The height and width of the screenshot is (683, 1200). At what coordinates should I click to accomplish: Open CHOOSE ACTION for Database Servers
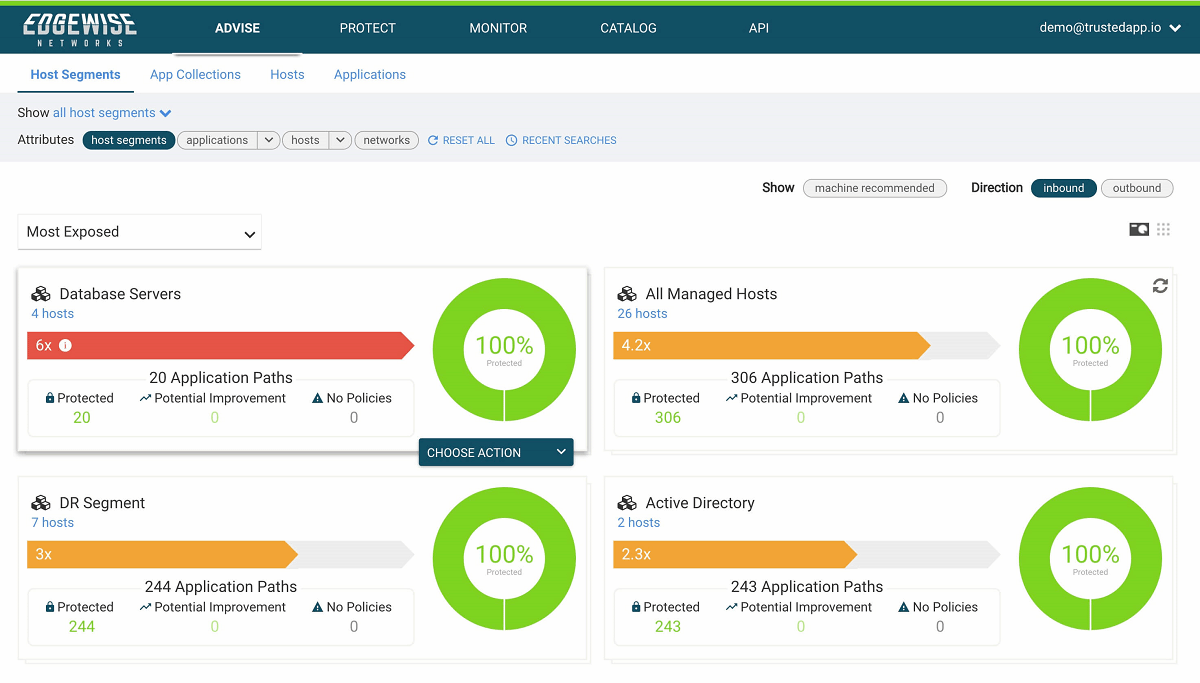(496, 452)
